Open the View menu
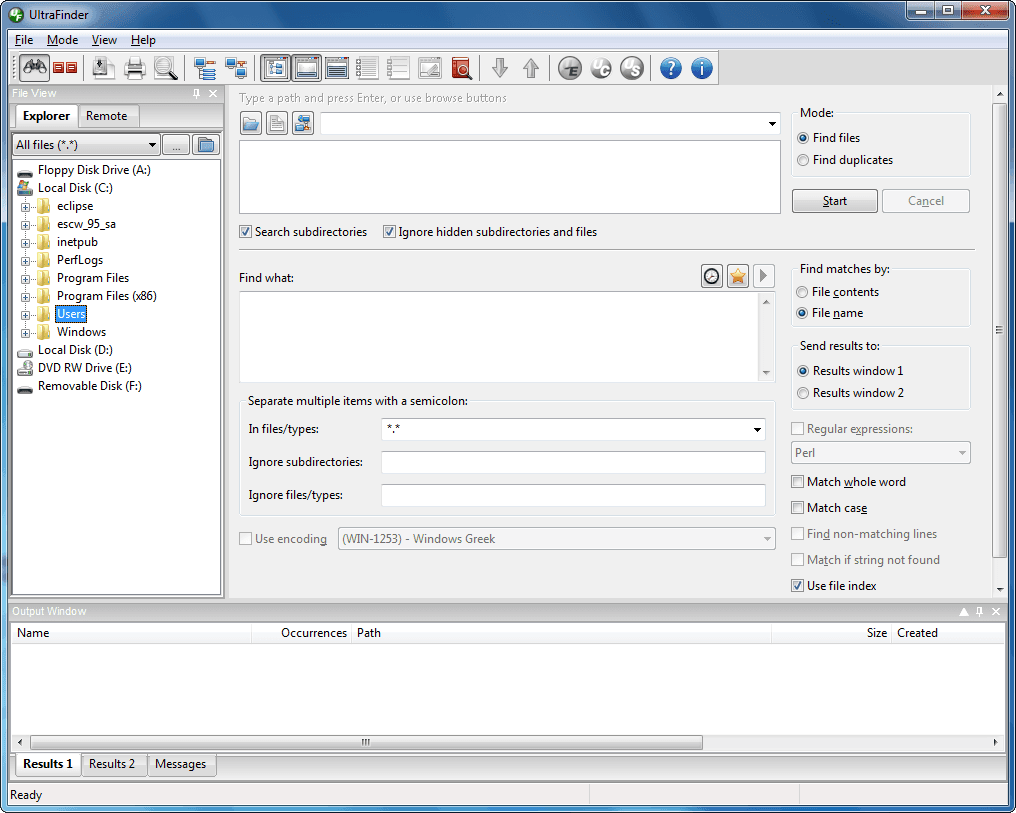The width and height of the screenshot is (1016, 813). point(104,40)
